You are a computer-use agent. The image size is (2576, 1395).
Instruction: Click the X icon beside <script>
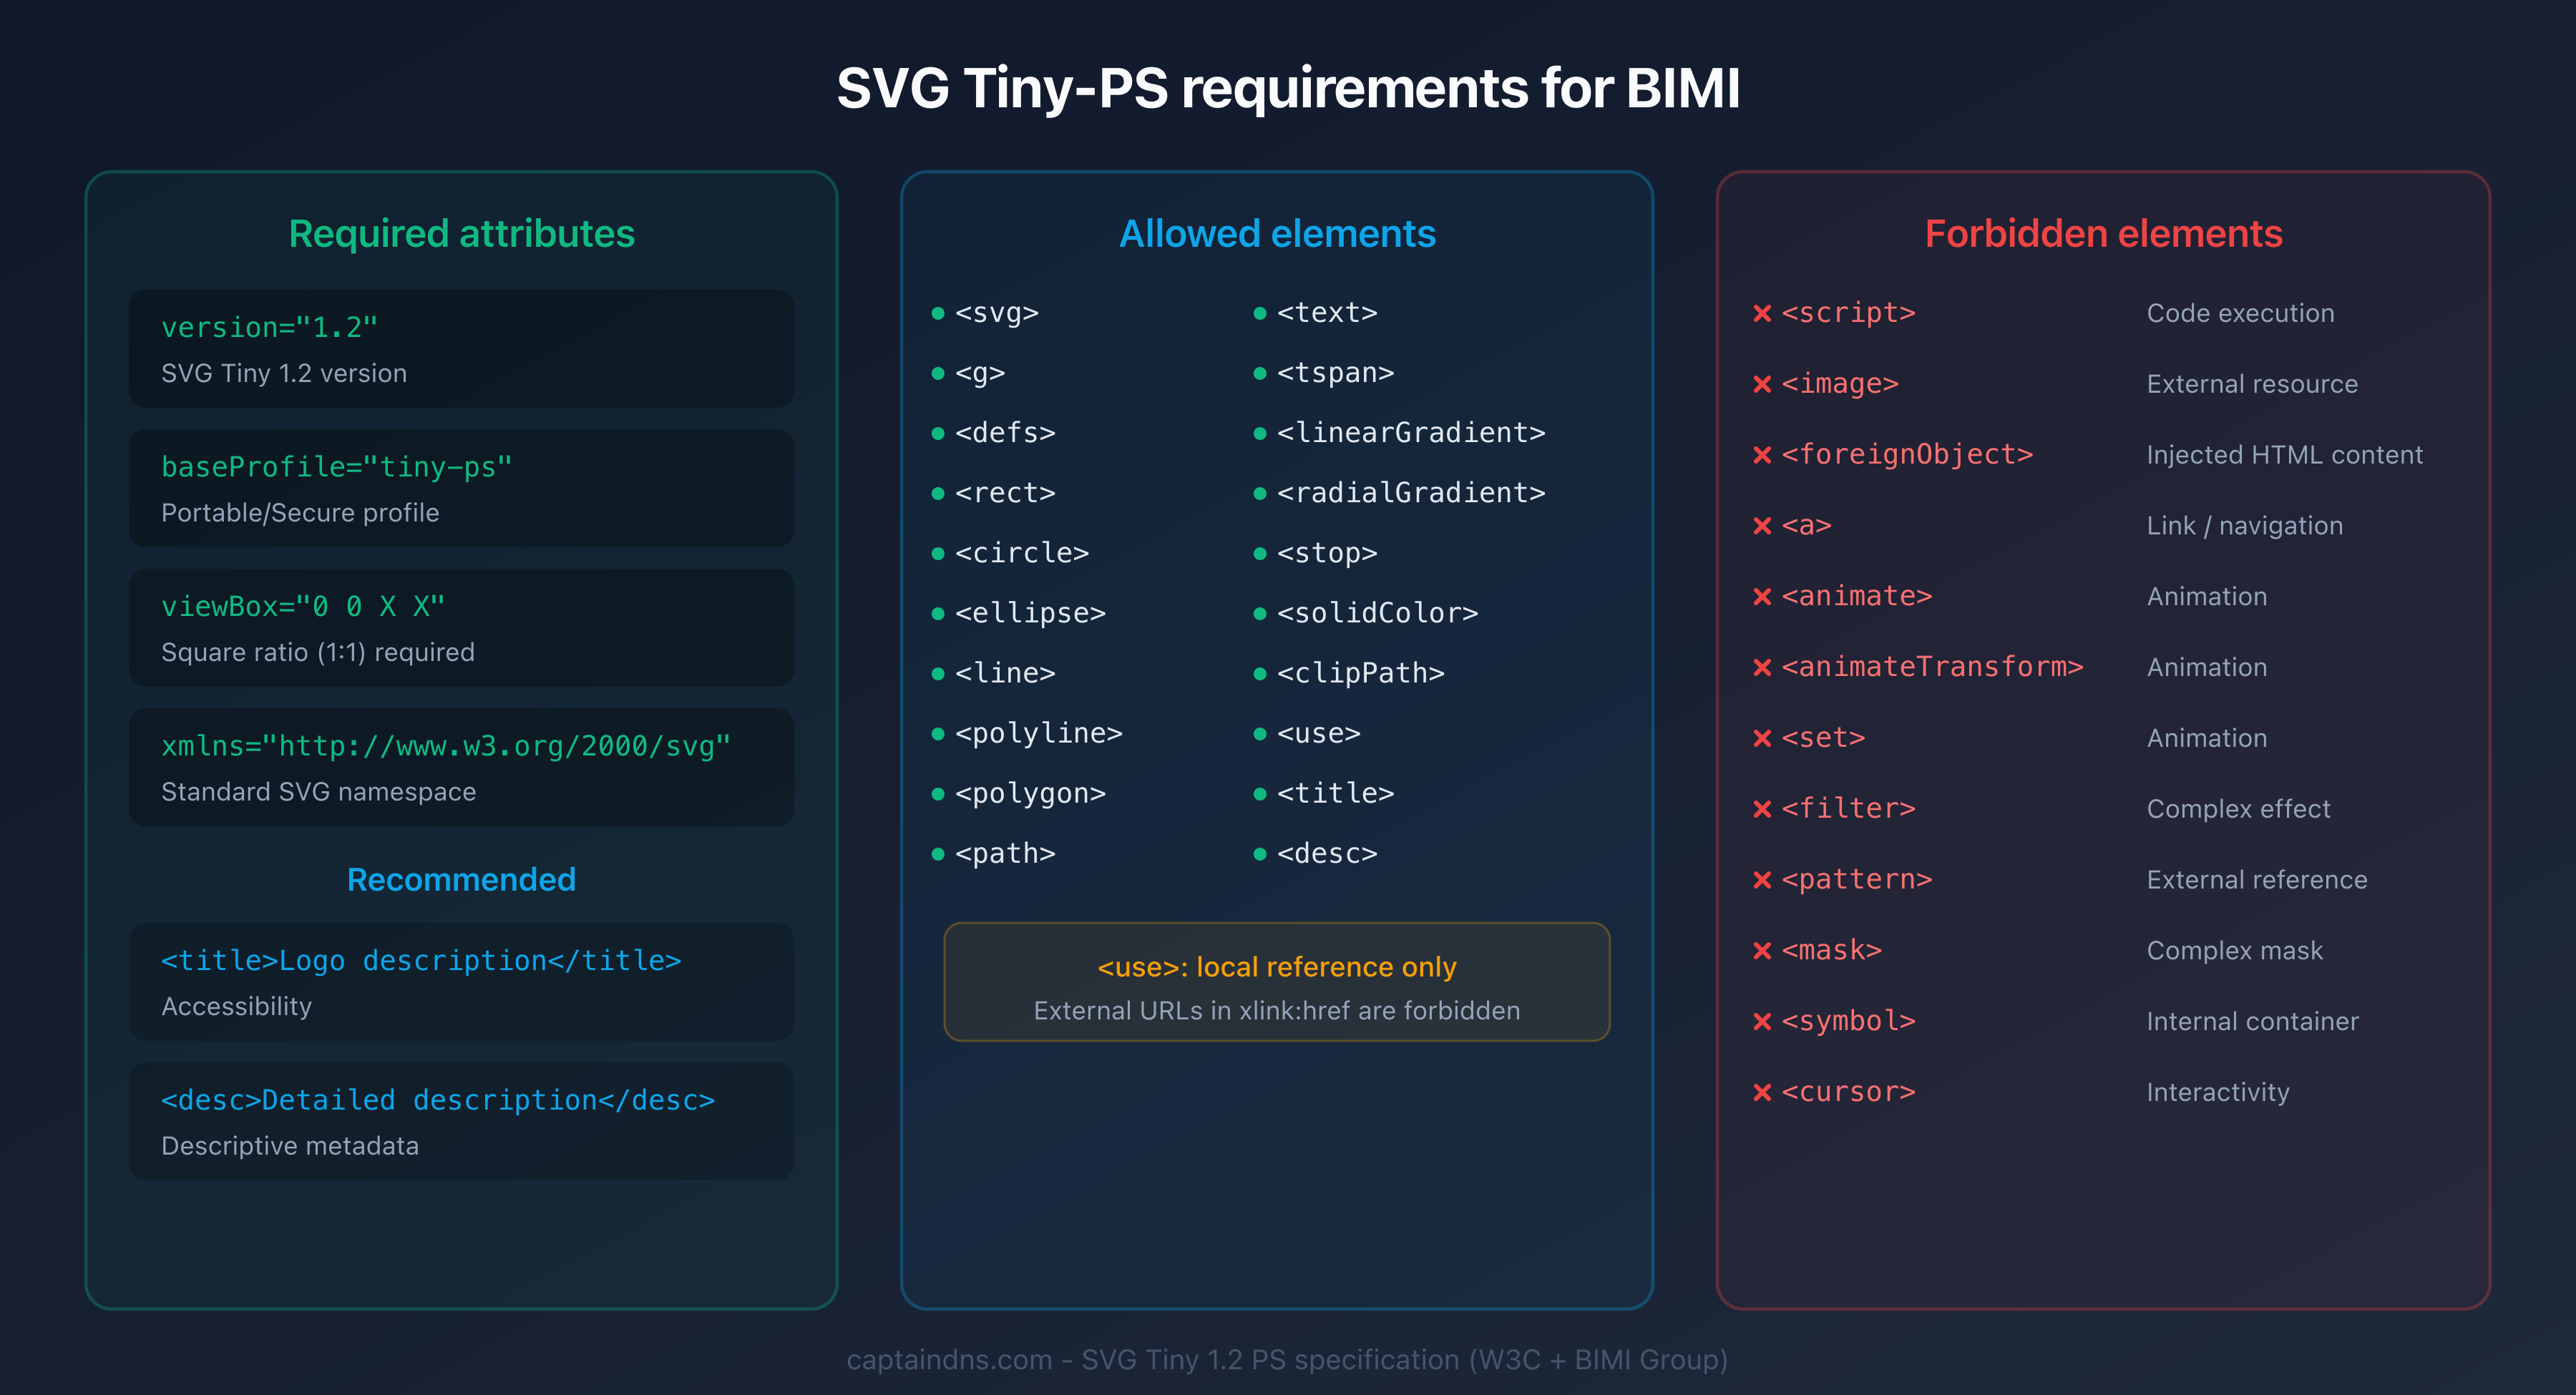pyautogui.click(x=1763, y=313)
